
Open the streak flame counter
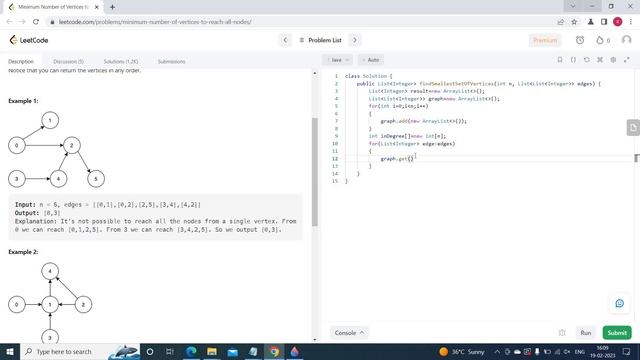coord(603,40)
